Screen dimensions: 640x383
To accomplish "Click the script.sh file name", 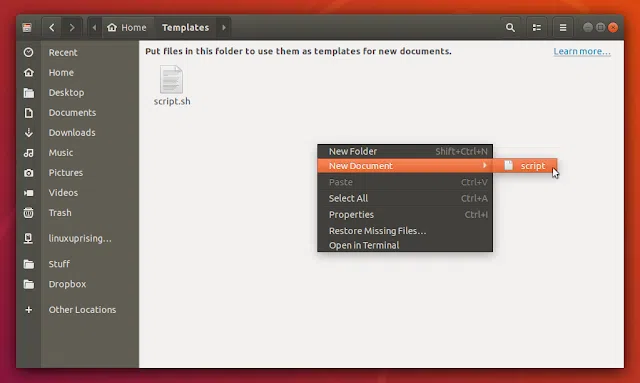I will pyautogui.click(x=172, y=101).
